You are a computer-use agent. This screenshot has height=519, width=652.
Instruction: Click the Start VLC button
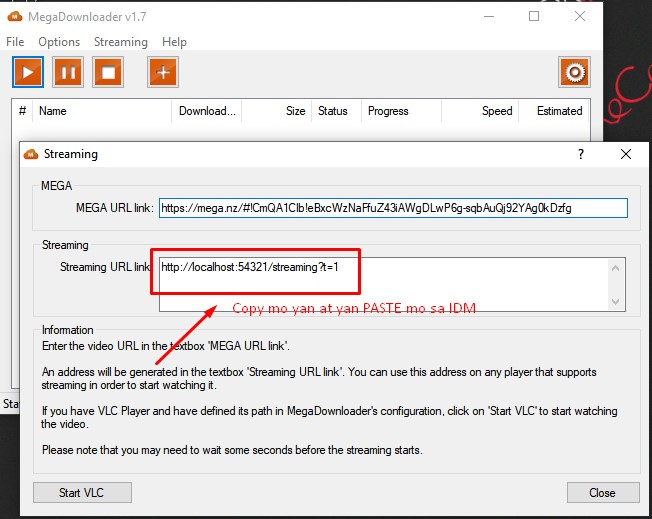pyautogui.click(x=82, y=493)
